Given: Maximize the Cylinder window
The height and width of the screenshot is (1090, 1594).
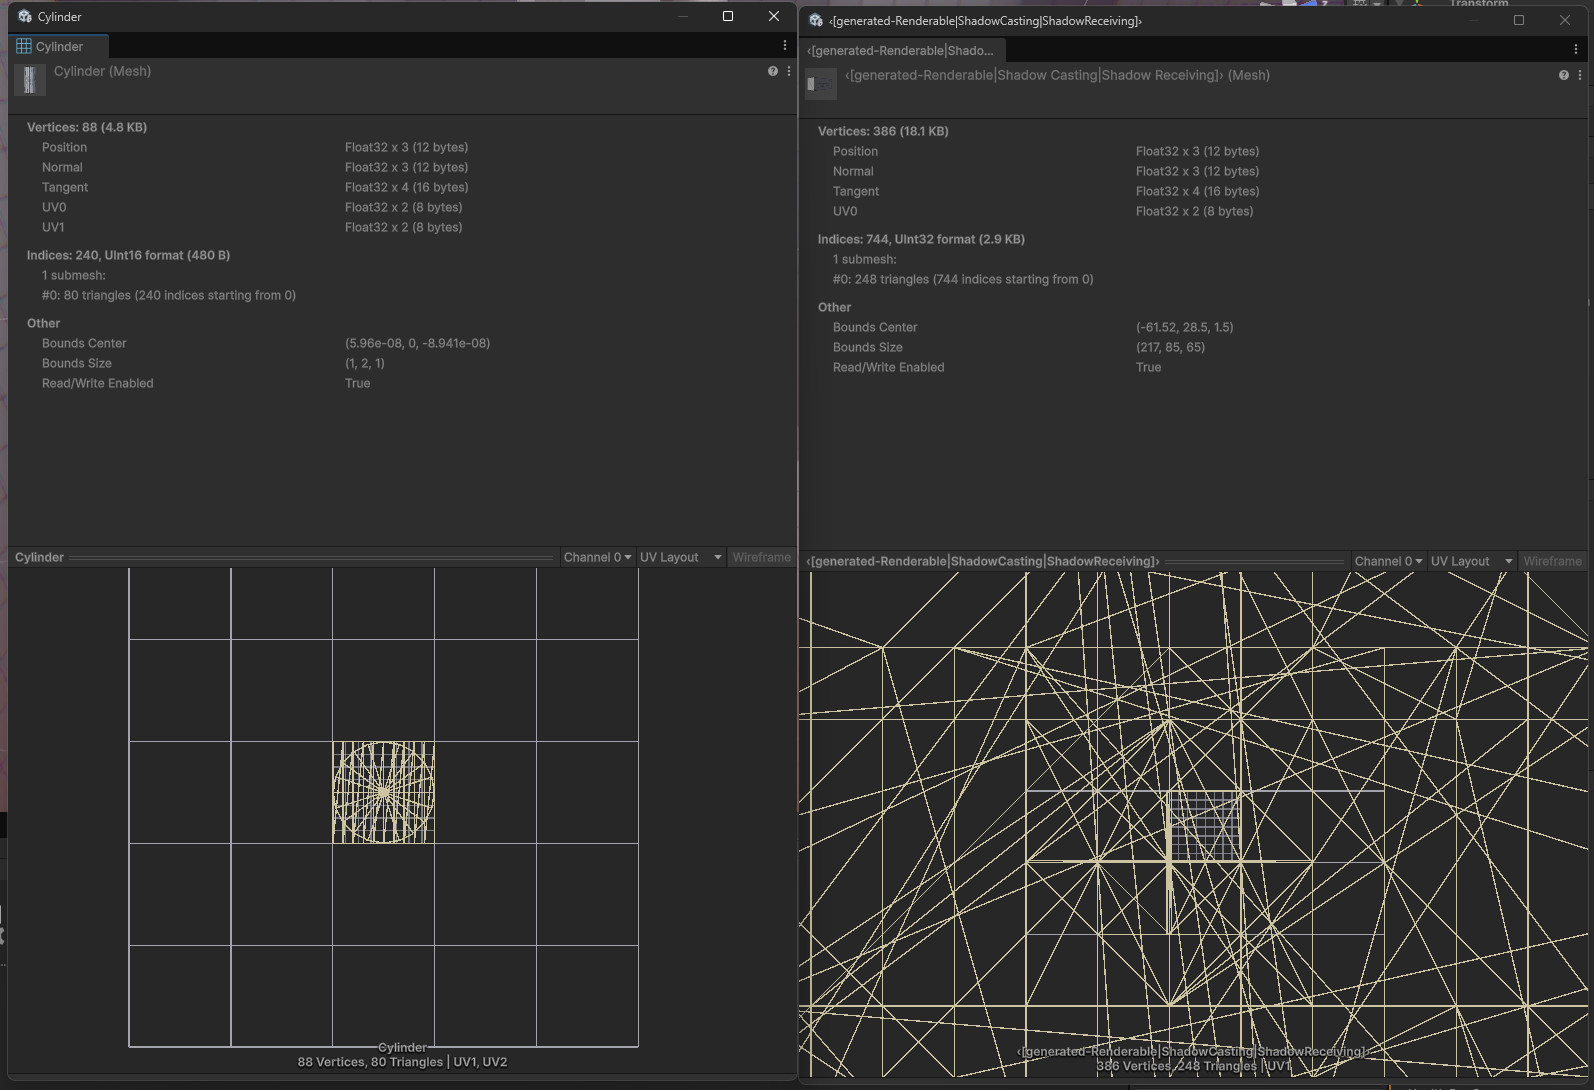Looking at the screenshot, I should pos(728,16).
